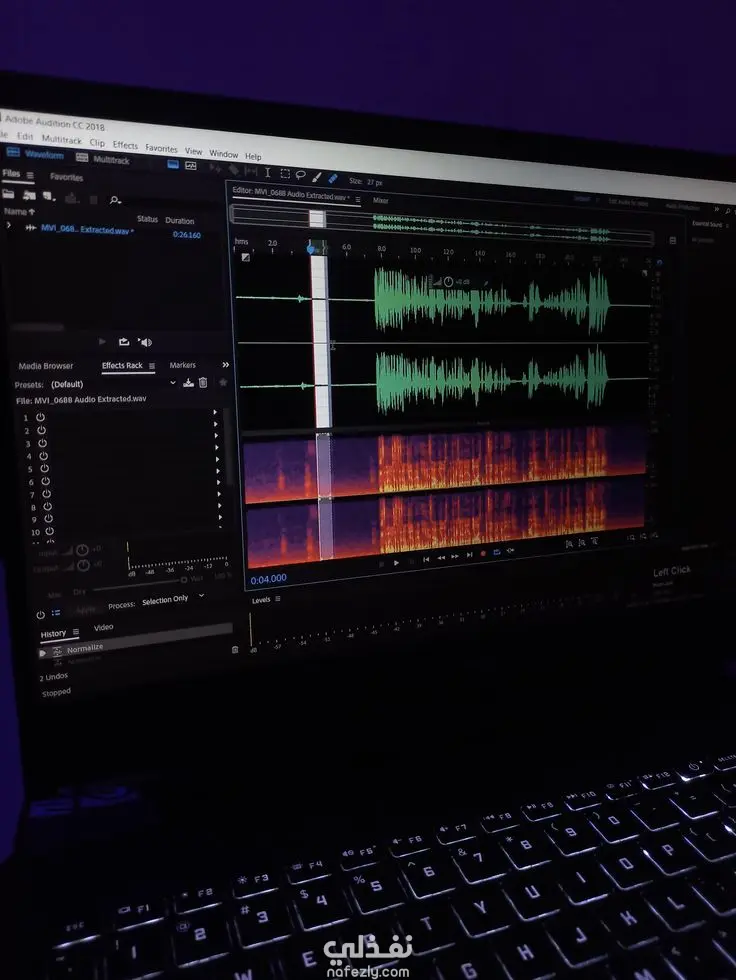Screen dimensions: 736x980
Task: Show the Spectral Frequency Display toolbar icon
Action: point(173,164)
